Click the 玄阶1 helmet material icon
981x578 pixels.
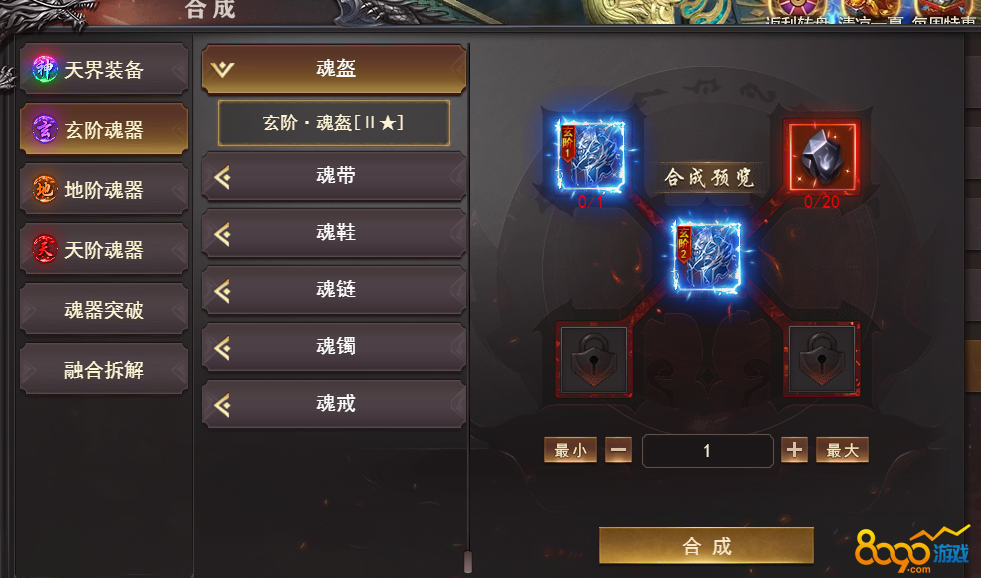coord(591,155)
